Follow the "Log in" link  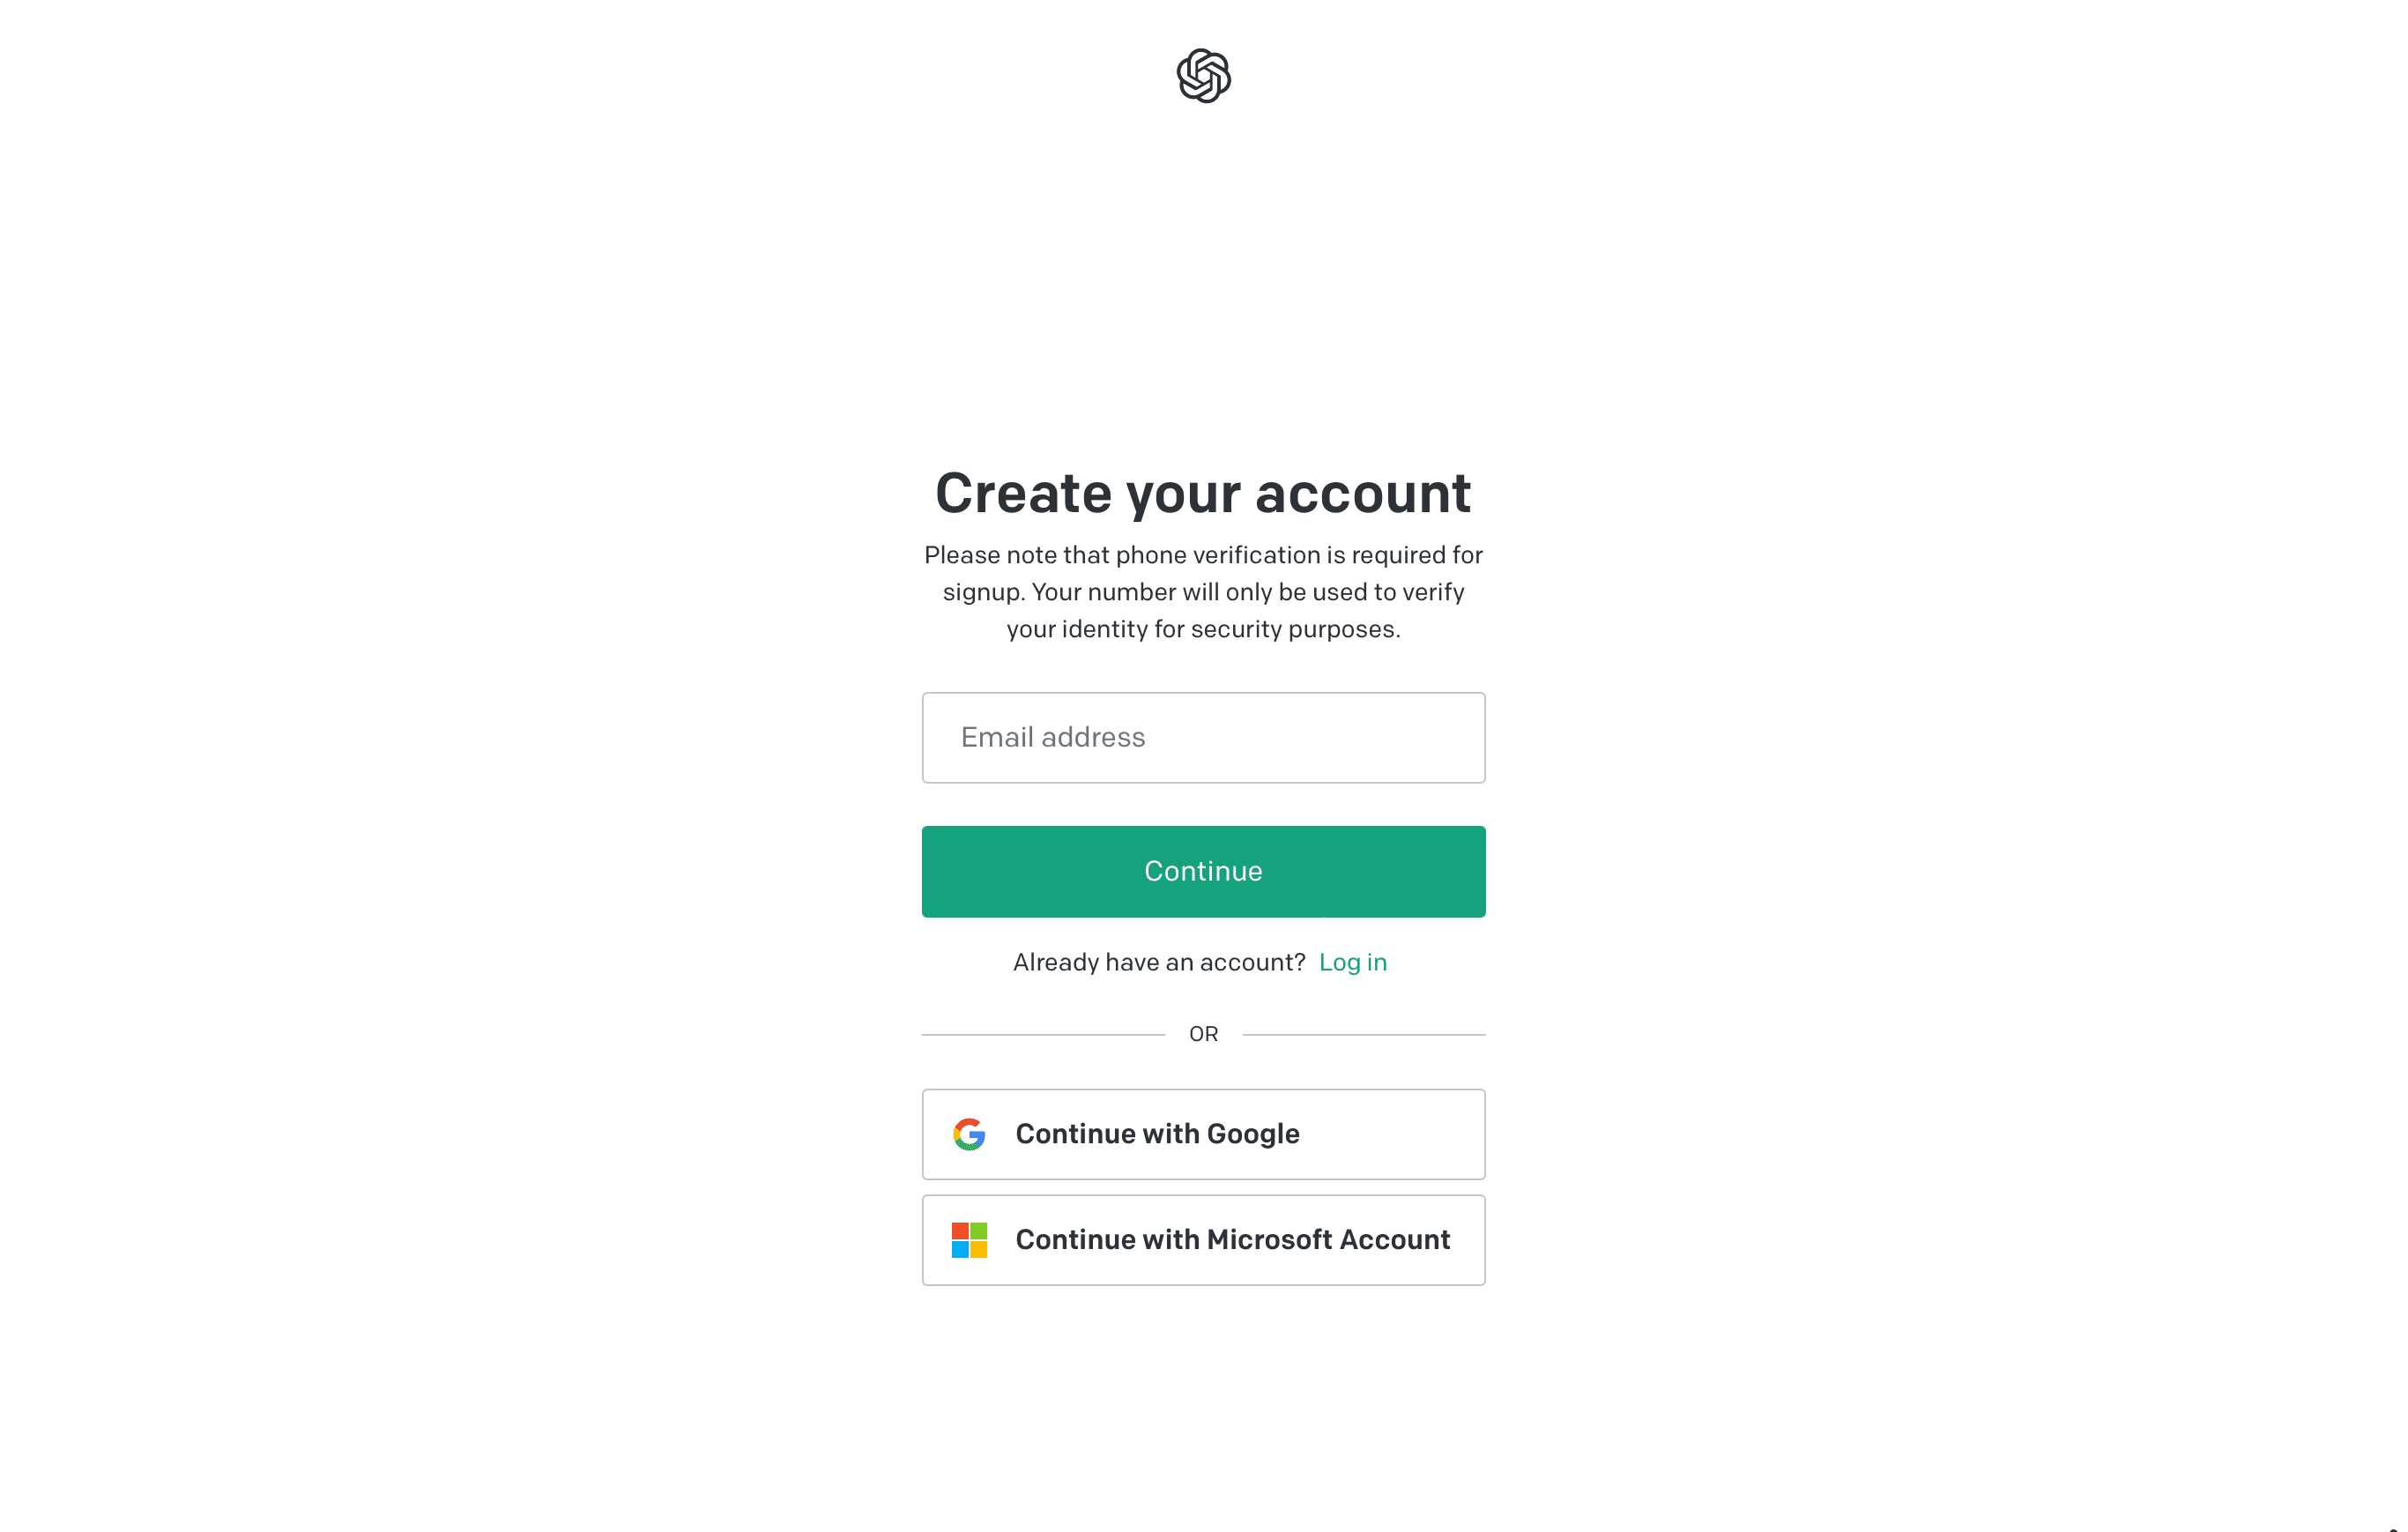point(1352,962)
